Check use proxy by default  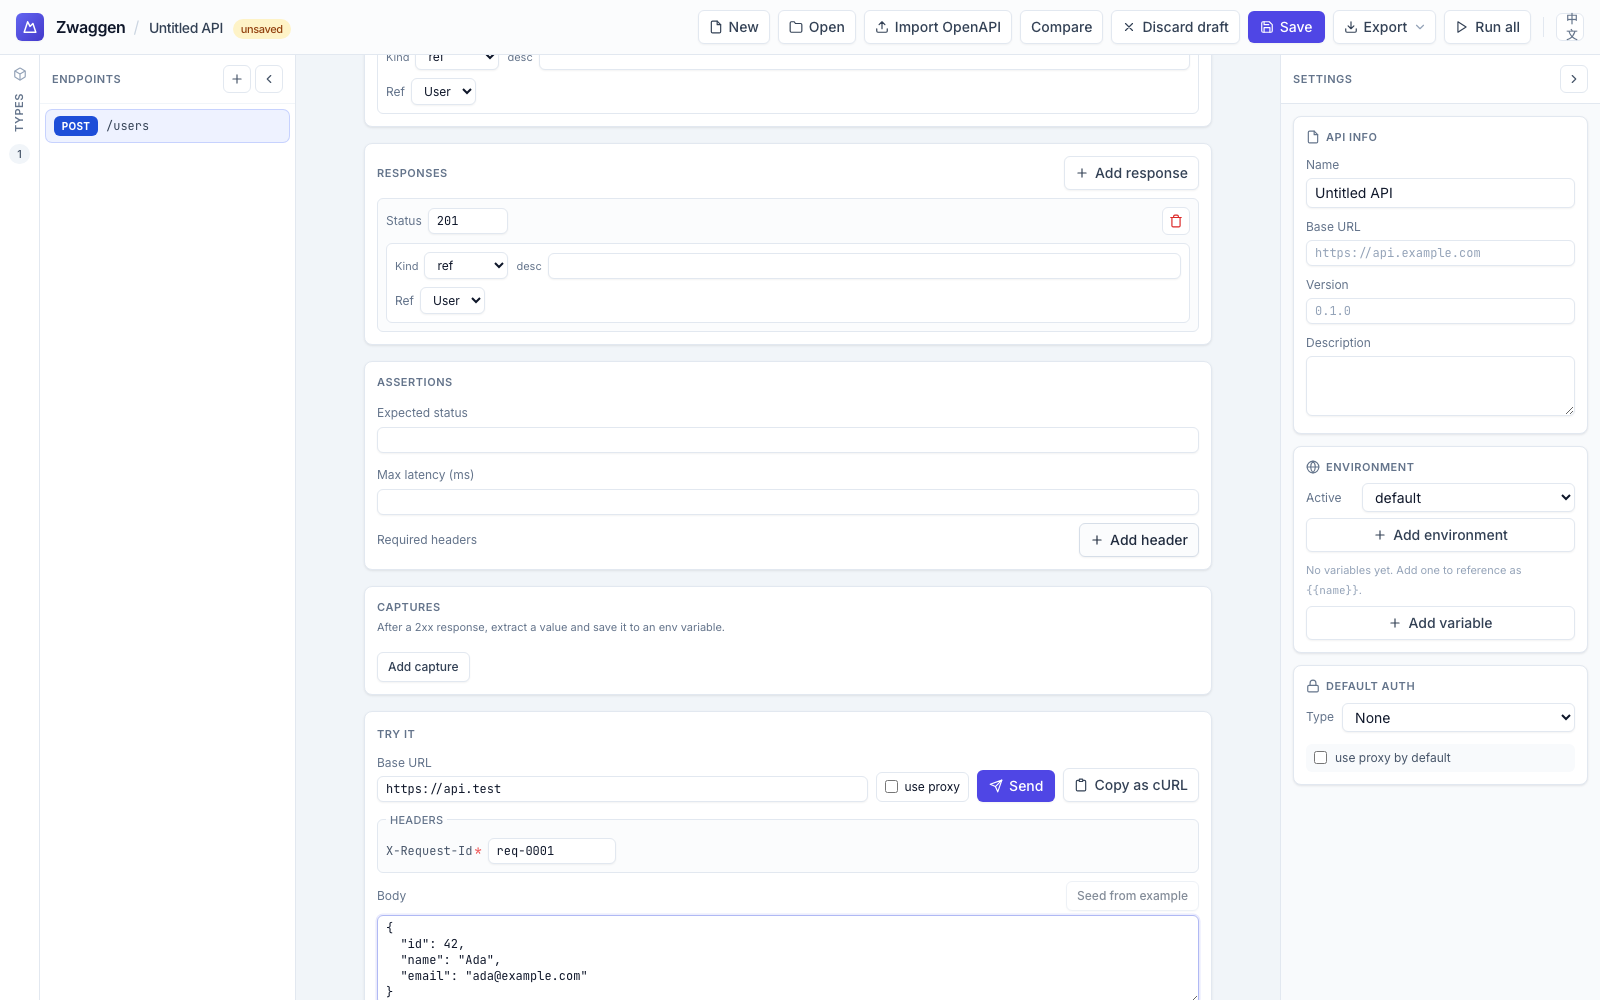(x=1320, y=757)
